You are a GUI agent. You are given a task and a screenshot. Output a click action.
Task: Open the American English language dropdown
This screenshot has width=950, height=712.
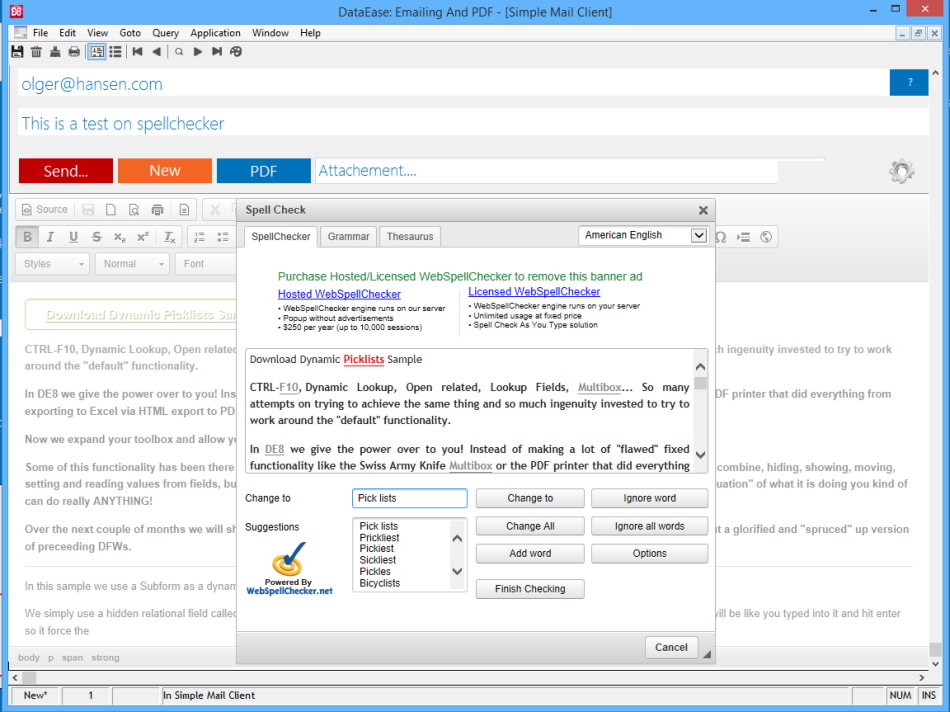(643, 235)
